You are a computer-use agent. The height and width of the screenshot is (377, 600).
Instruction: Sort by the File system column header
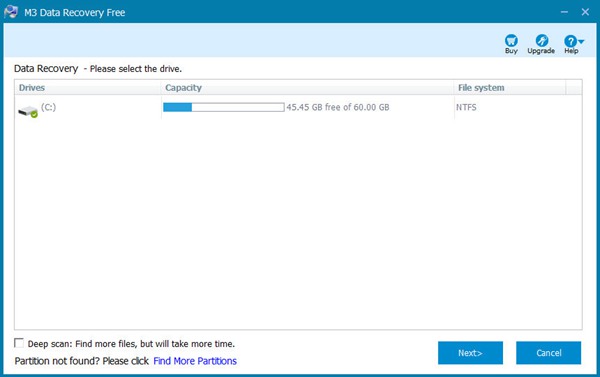[510, 88]
